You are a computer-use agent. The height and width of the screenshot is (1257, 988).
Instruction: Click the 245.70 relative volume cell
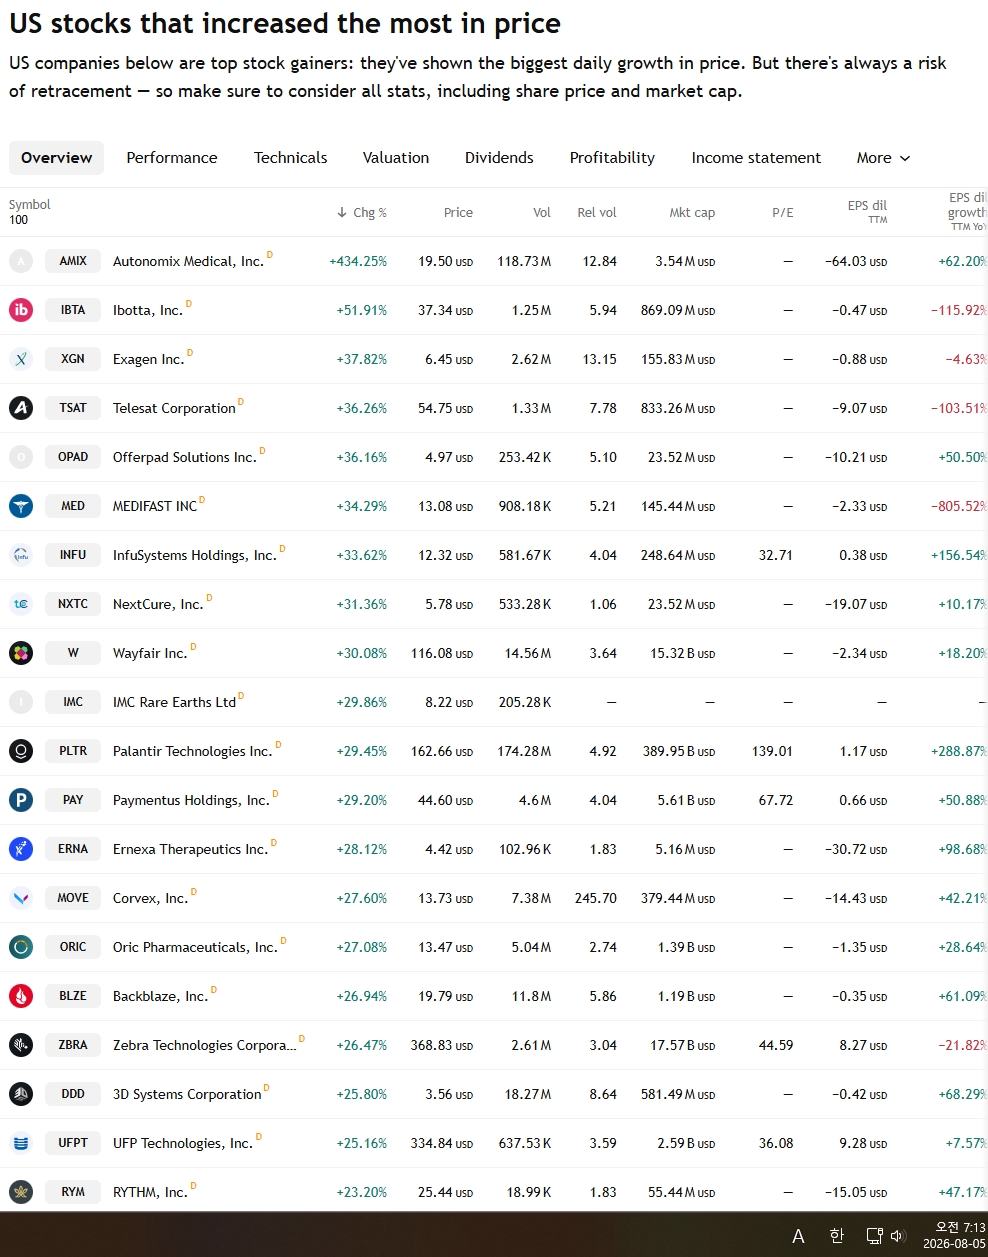point(596,898)
